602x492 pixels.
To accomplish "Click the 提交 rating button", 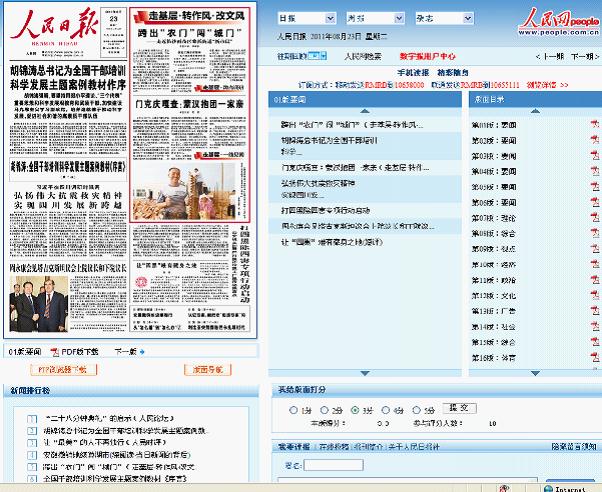I will (x=460, y=408).
